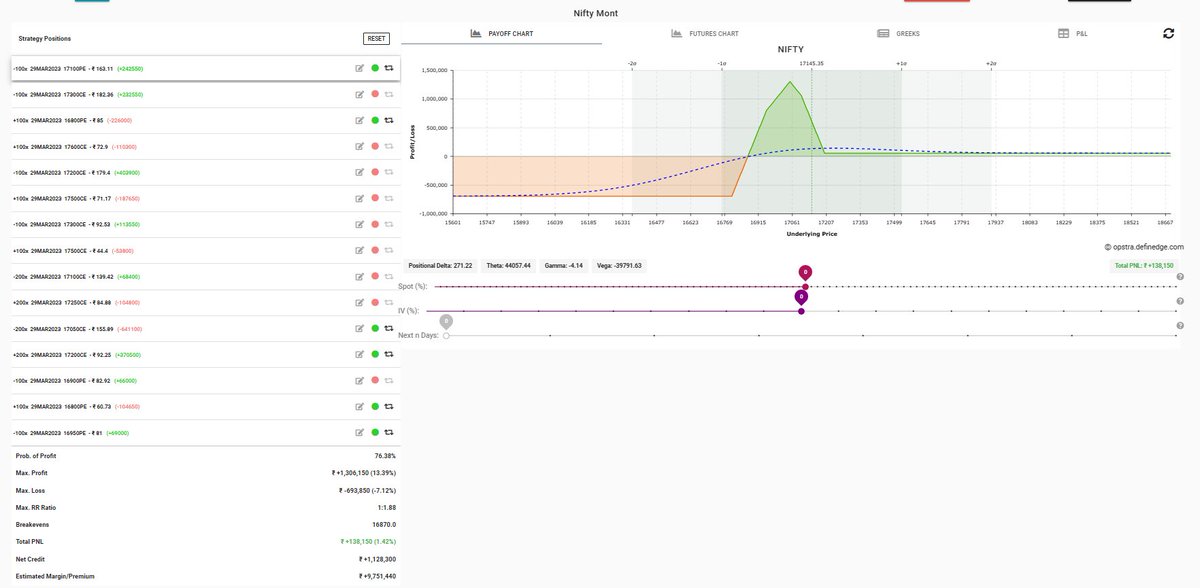This screenshot has width=1200, height=588.
Task: Reverse the 16800PE ₹85 position
Action: (x=389, y=120)
